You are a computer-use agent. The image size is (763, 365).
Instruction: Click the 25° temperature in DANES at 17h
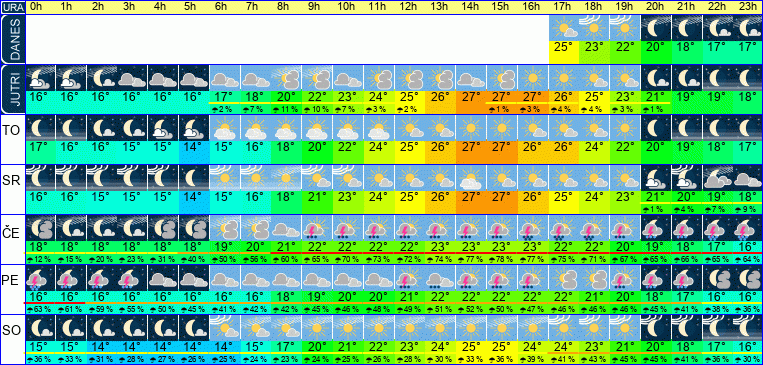point(564,48)
